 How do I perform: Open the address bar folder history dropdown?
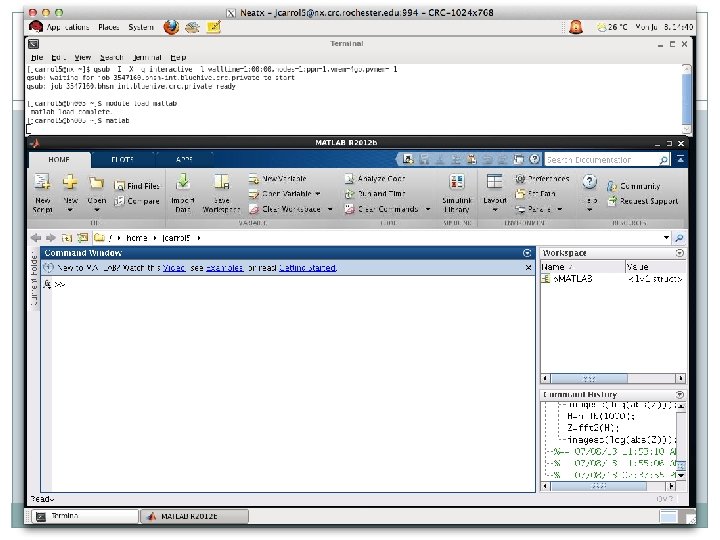tap(666, 237)
